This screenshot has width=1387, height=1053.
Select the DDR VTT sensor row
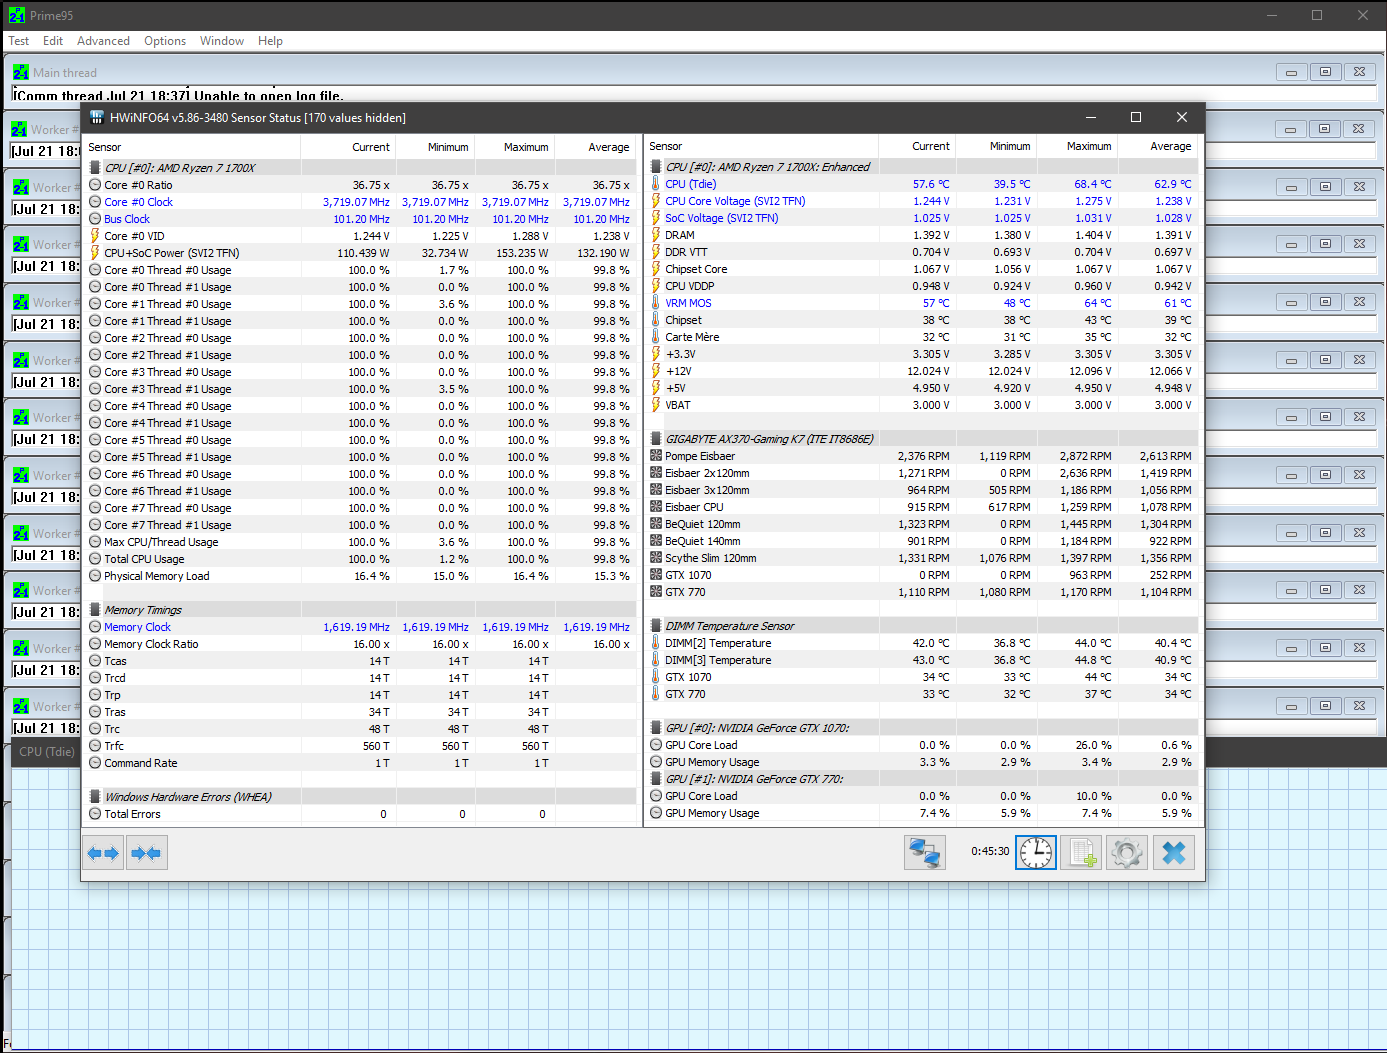point(922,252)
